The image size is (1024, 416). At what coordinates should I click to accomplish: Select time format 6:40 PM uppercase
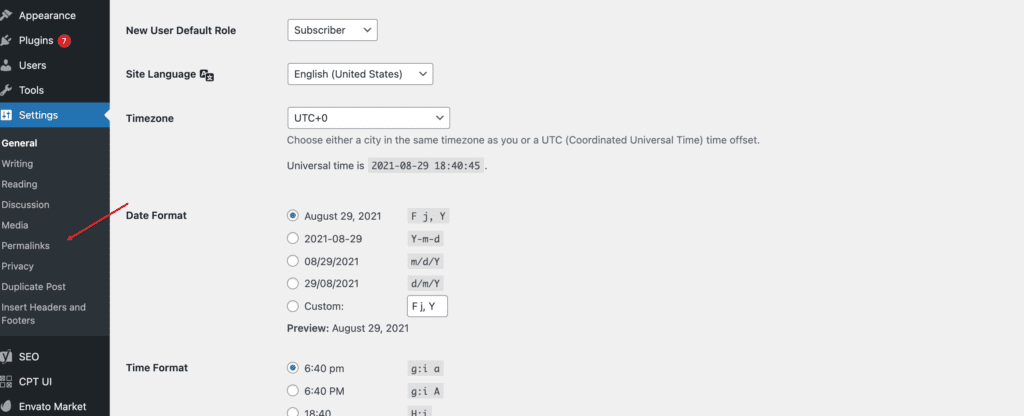293,391
